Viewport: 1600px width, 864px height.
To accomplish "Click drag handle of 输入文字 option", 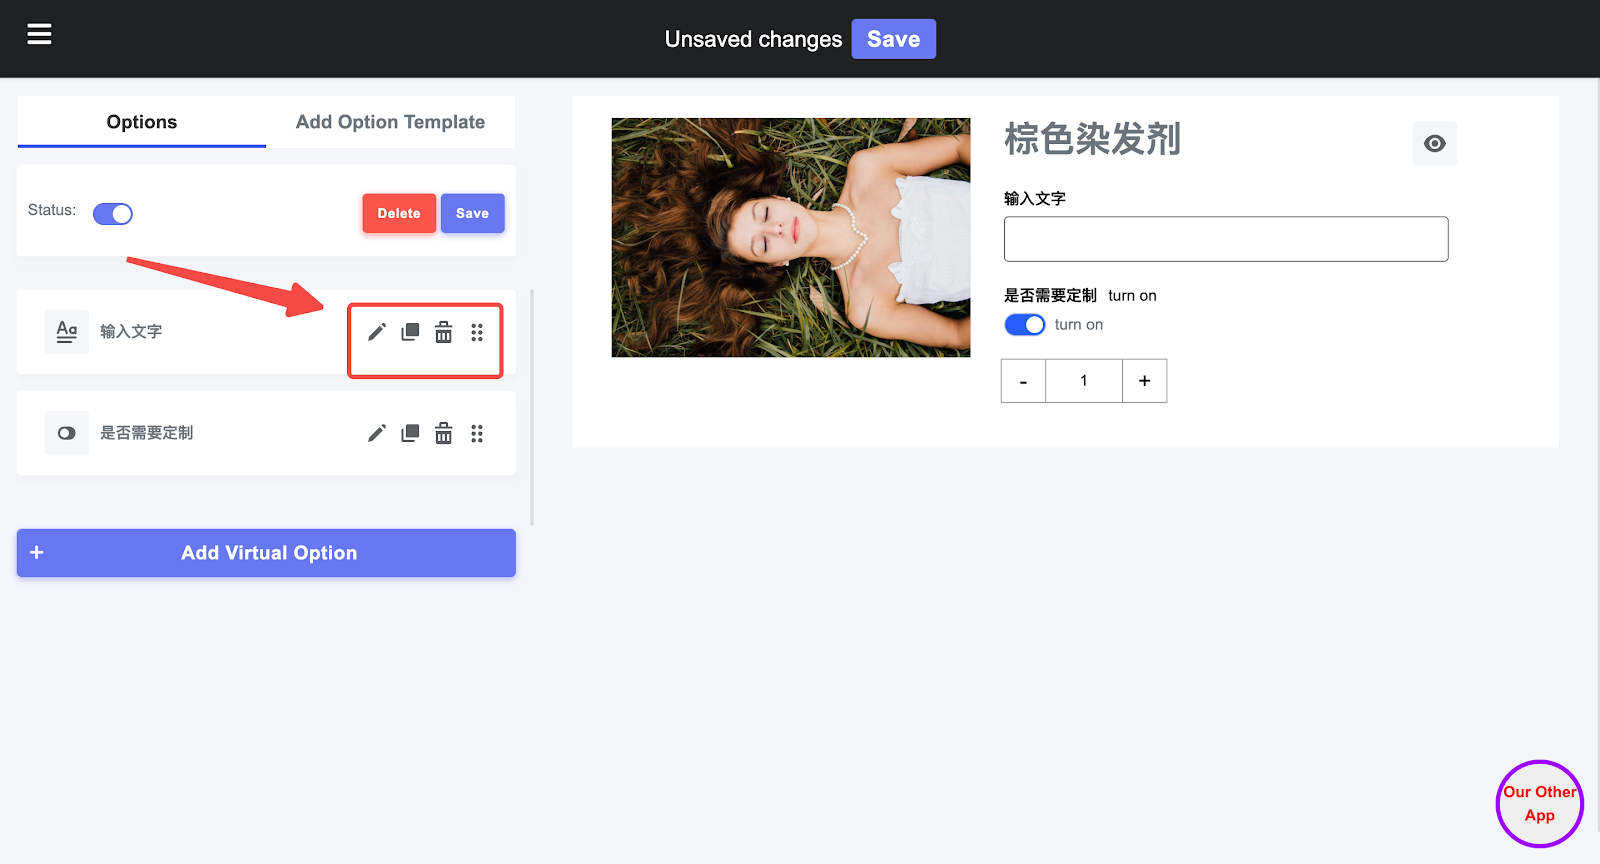I will tap(477, 332).
